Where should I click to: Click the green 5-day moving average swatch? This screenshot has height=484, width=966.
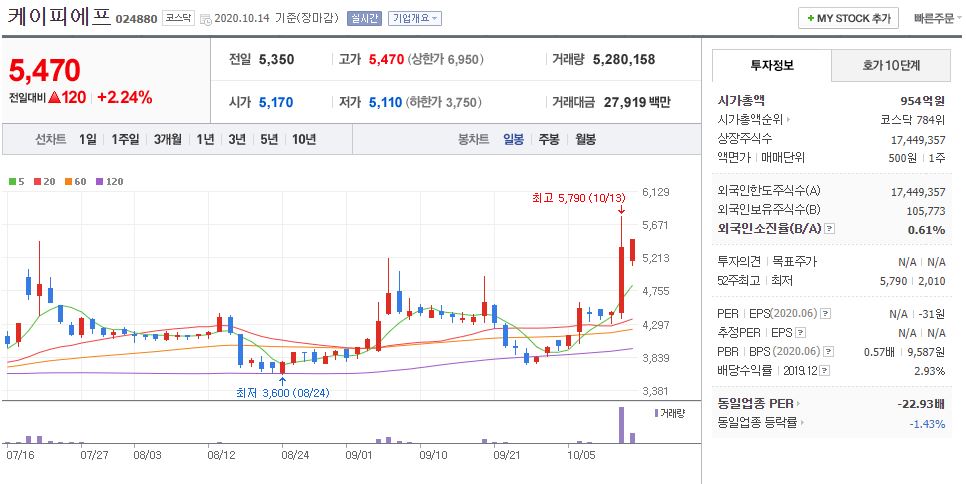pyautogui.click(x=12, y=182)
